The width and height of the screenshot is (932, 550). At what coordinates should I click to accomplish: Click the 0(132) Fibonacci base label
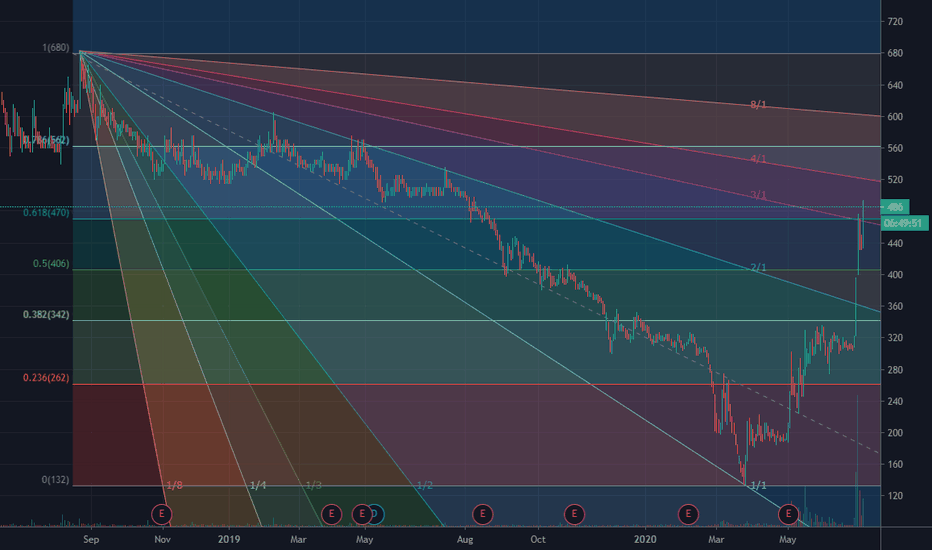pos(55,480)
